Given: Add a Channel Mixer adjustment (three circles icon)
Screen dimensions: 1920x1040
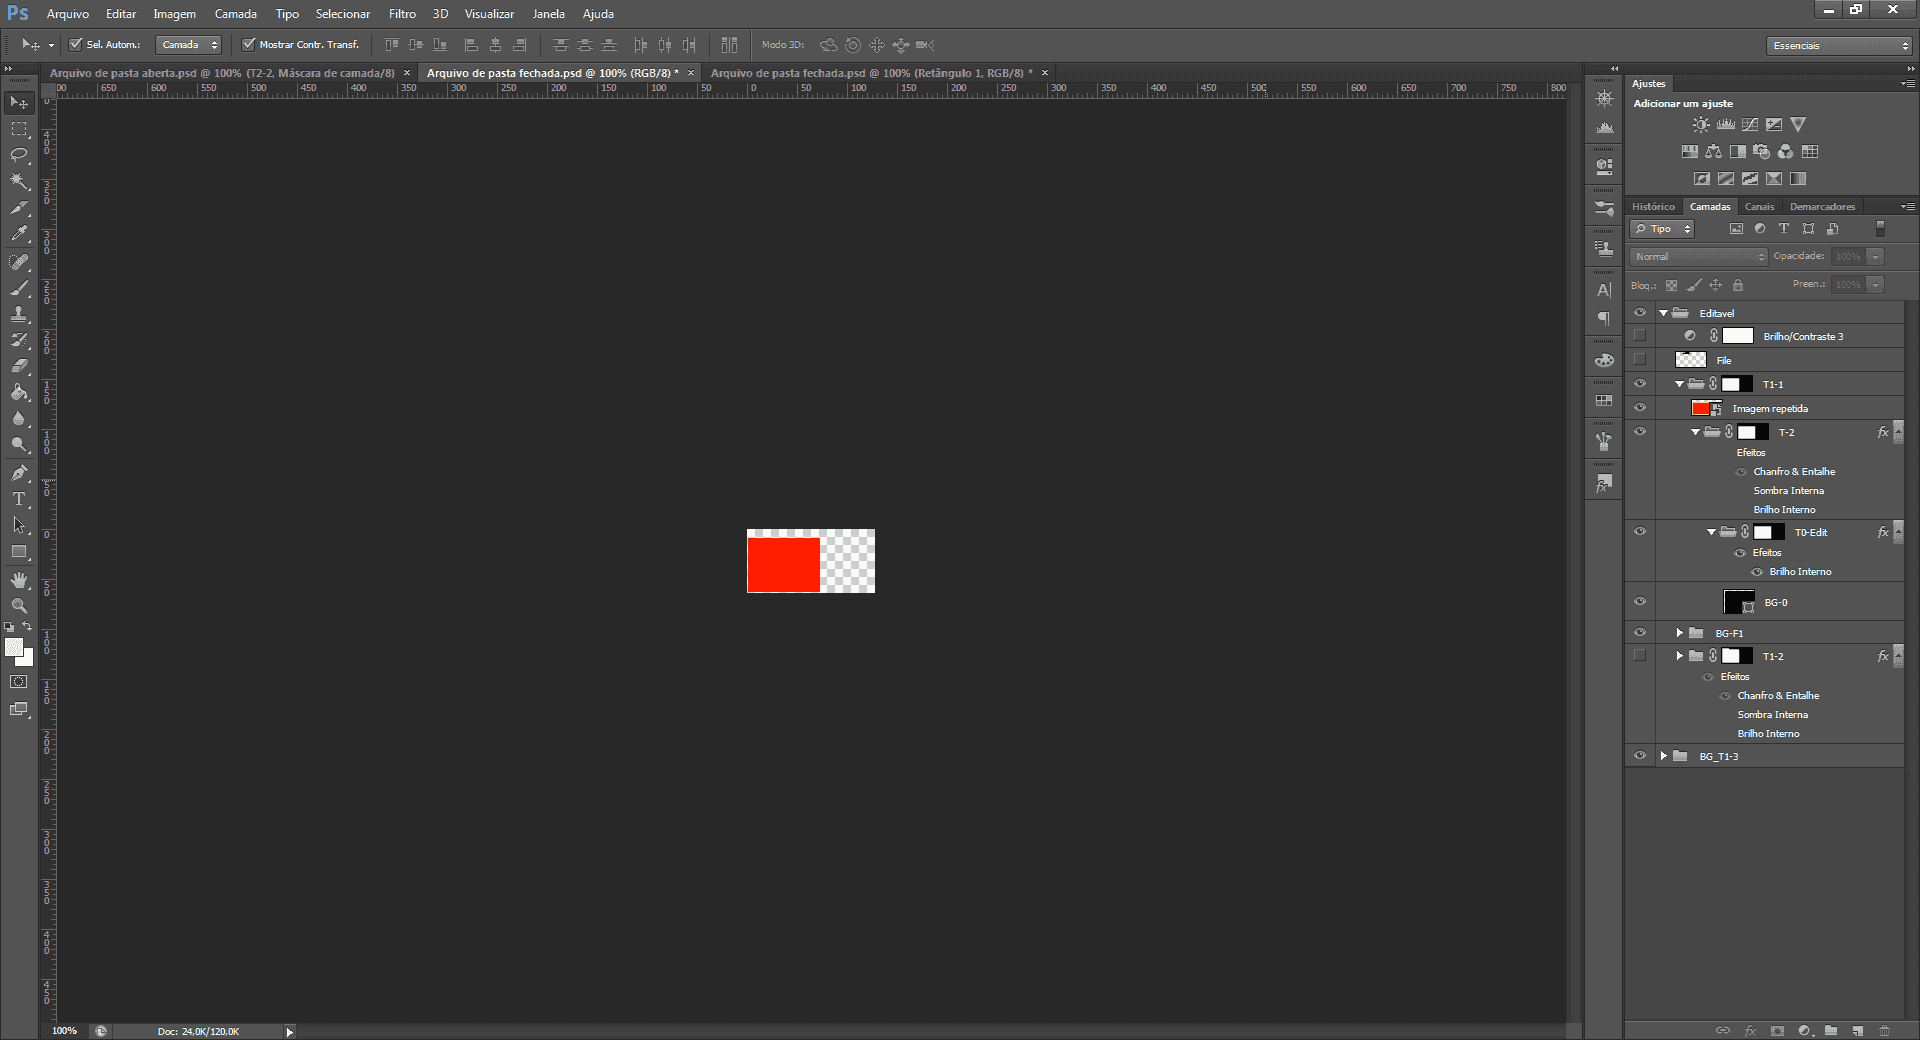Looking at the screenshot, I should [1785, 152].
